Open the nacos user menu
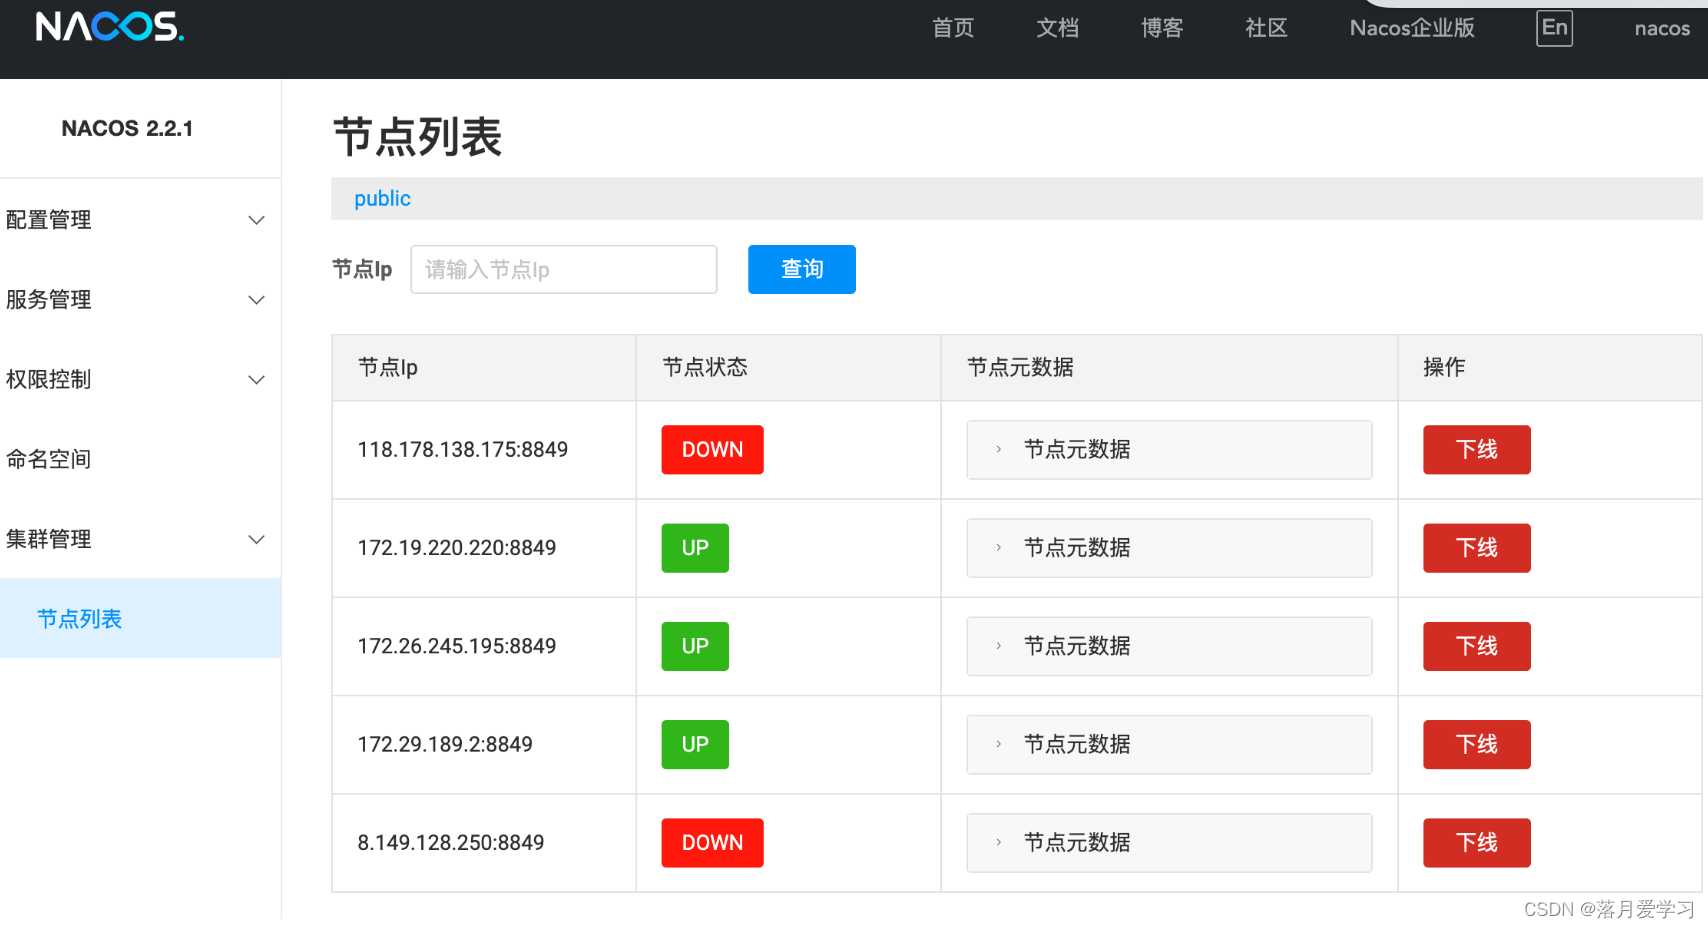Screen dimensions: 1708x928 tap(1662, 29)
